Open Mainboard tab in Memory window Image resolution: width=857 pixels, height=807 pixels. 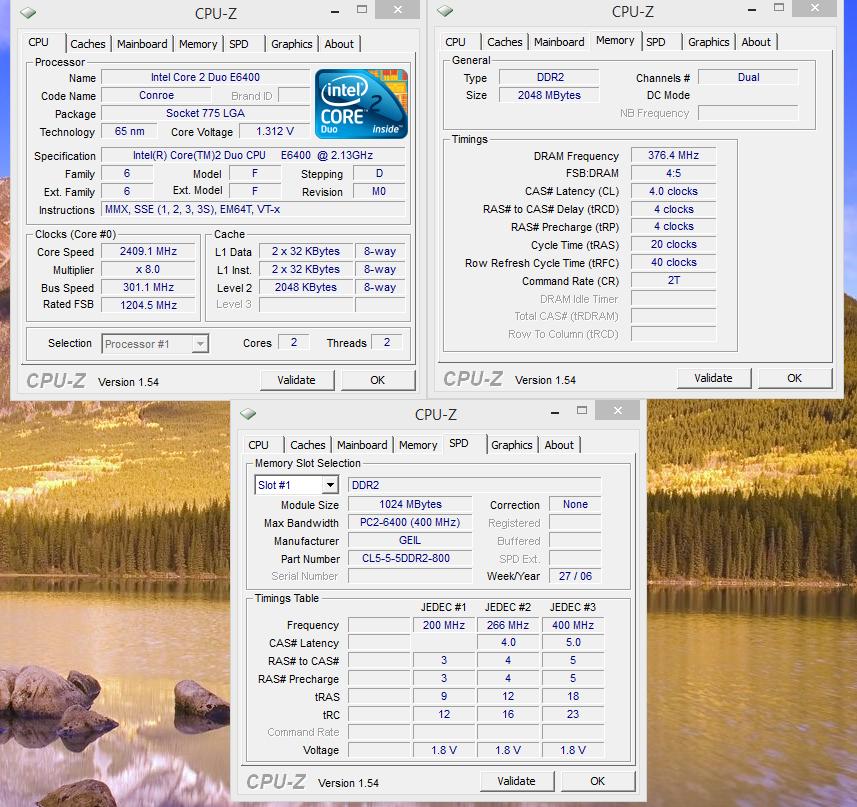coord(559,42)
